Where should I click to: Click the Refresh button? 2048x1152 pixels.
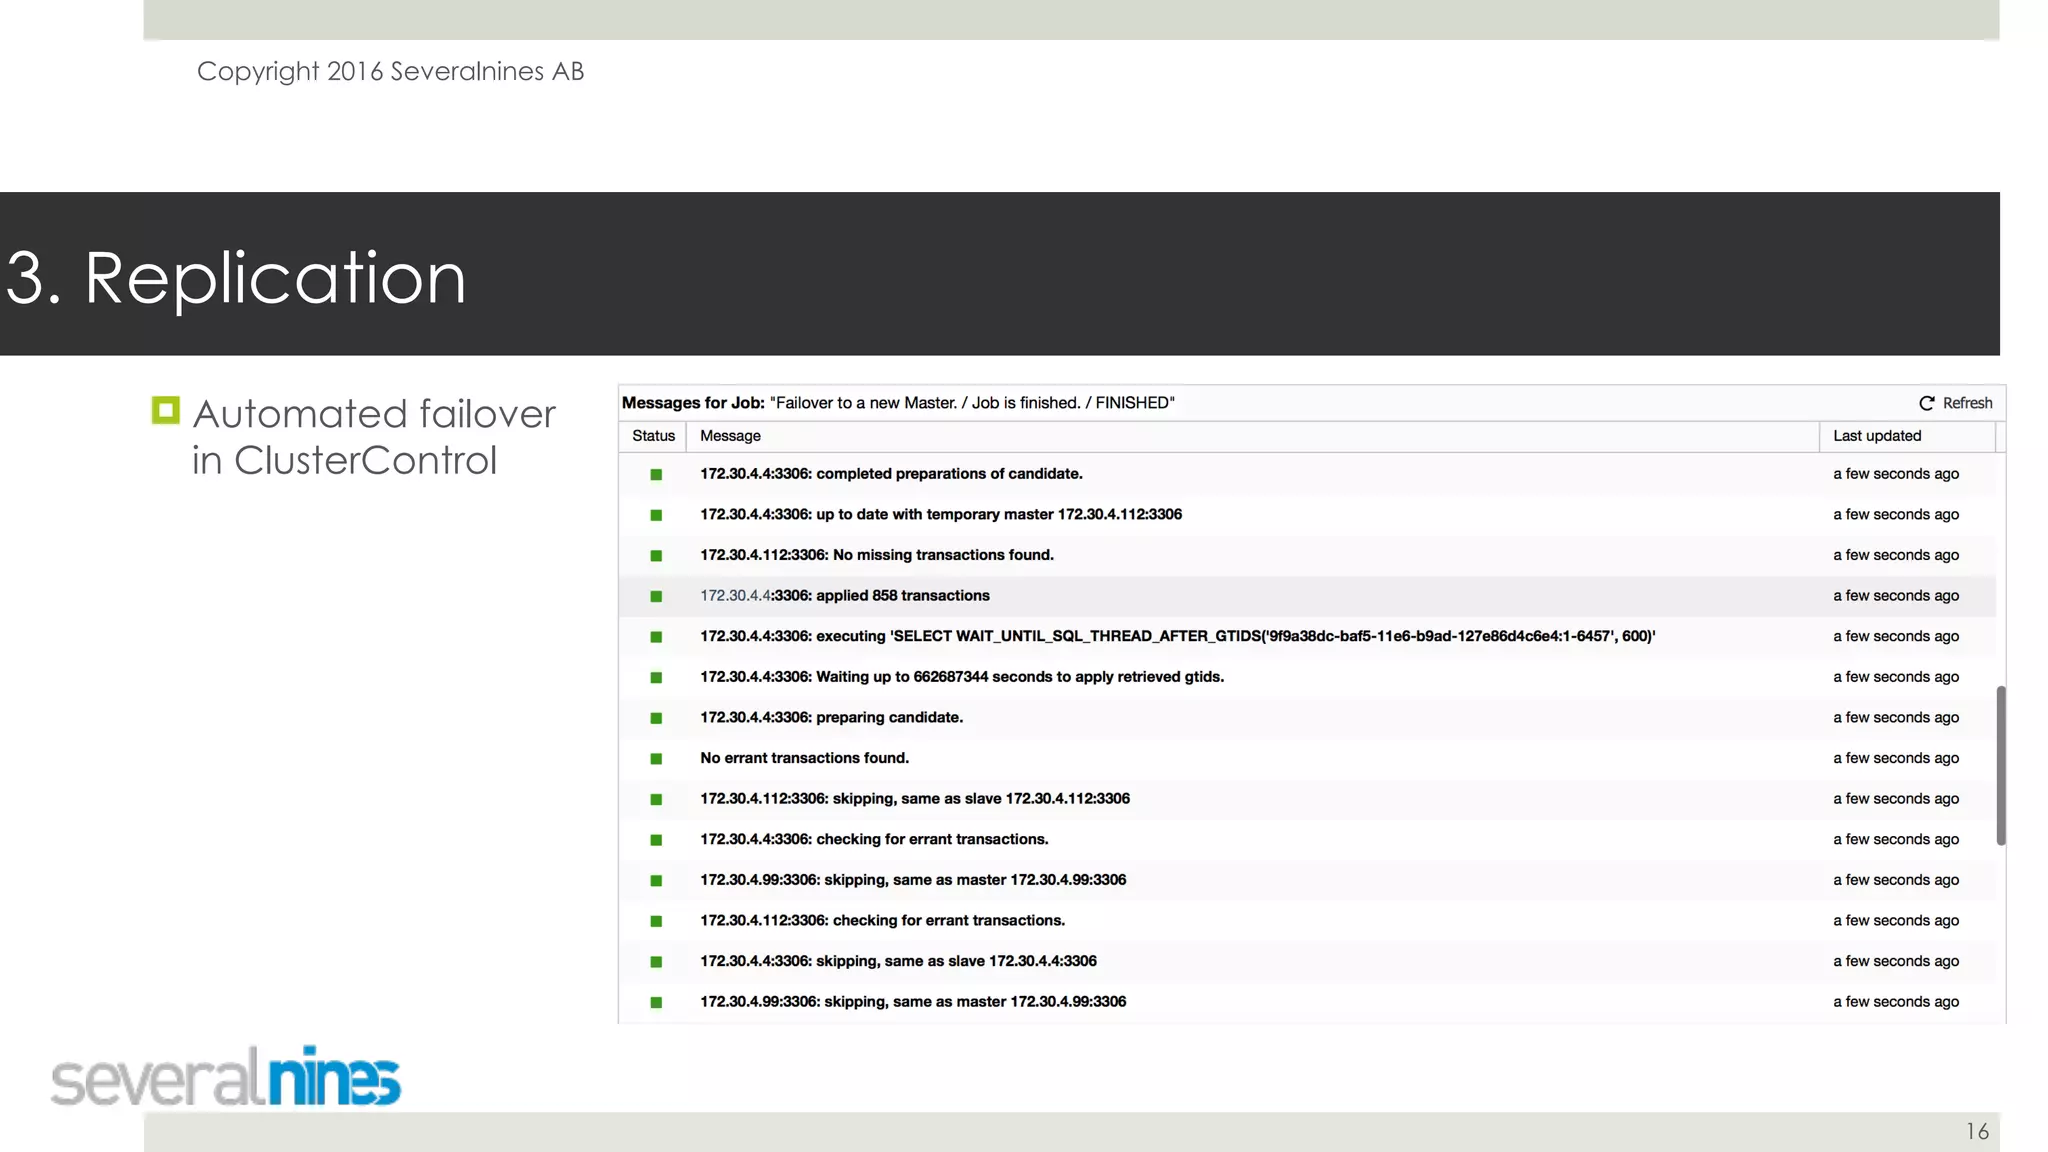coord(1955,403)
